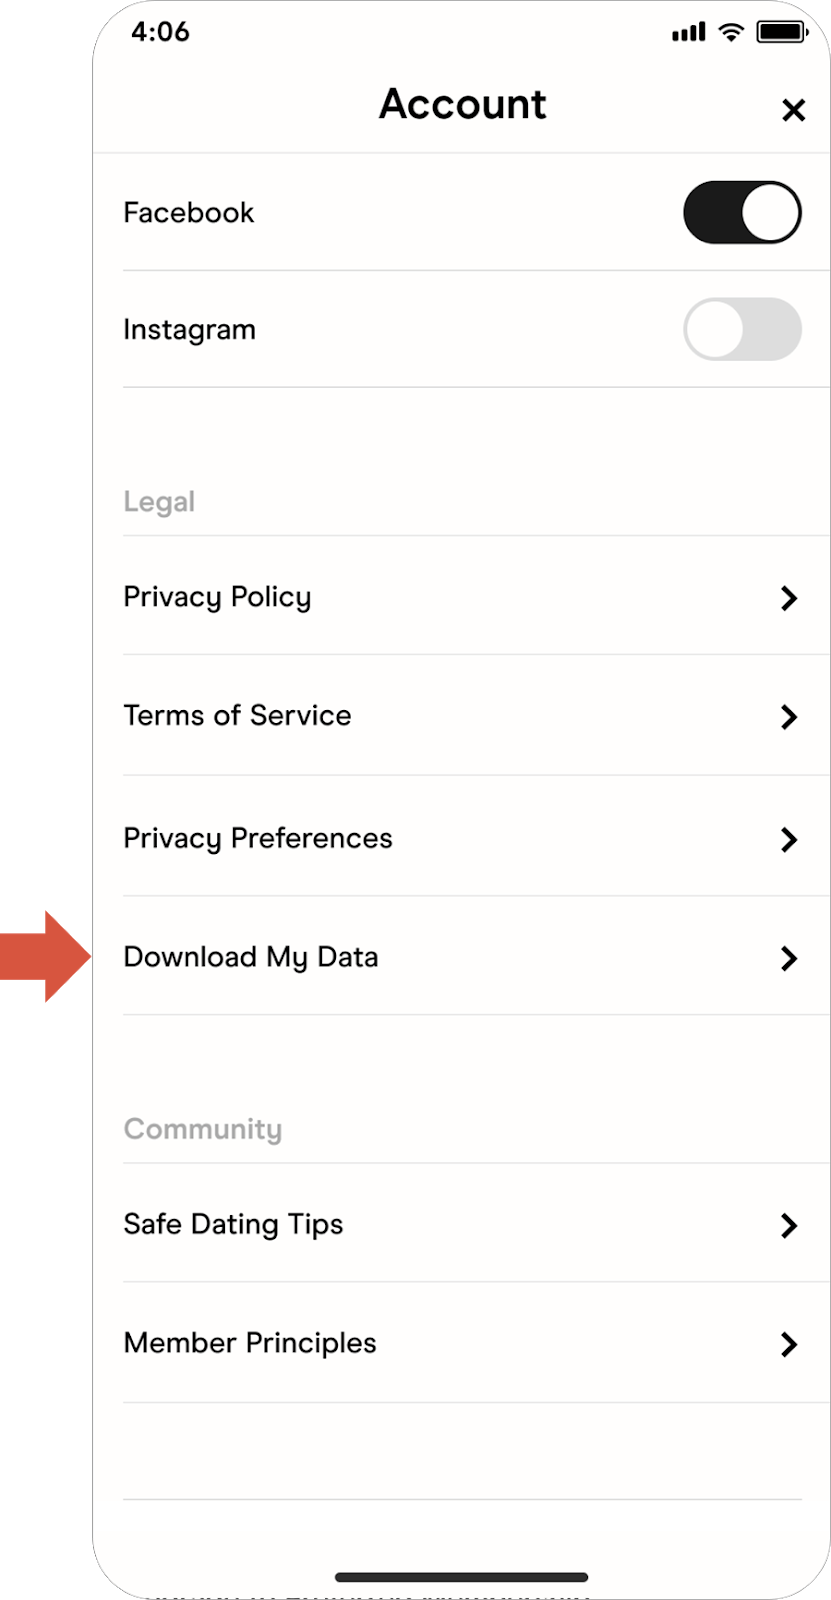Tap the Member Principles chevron icon
This screenshot has width=831, height=1600.
[789, 1344]
